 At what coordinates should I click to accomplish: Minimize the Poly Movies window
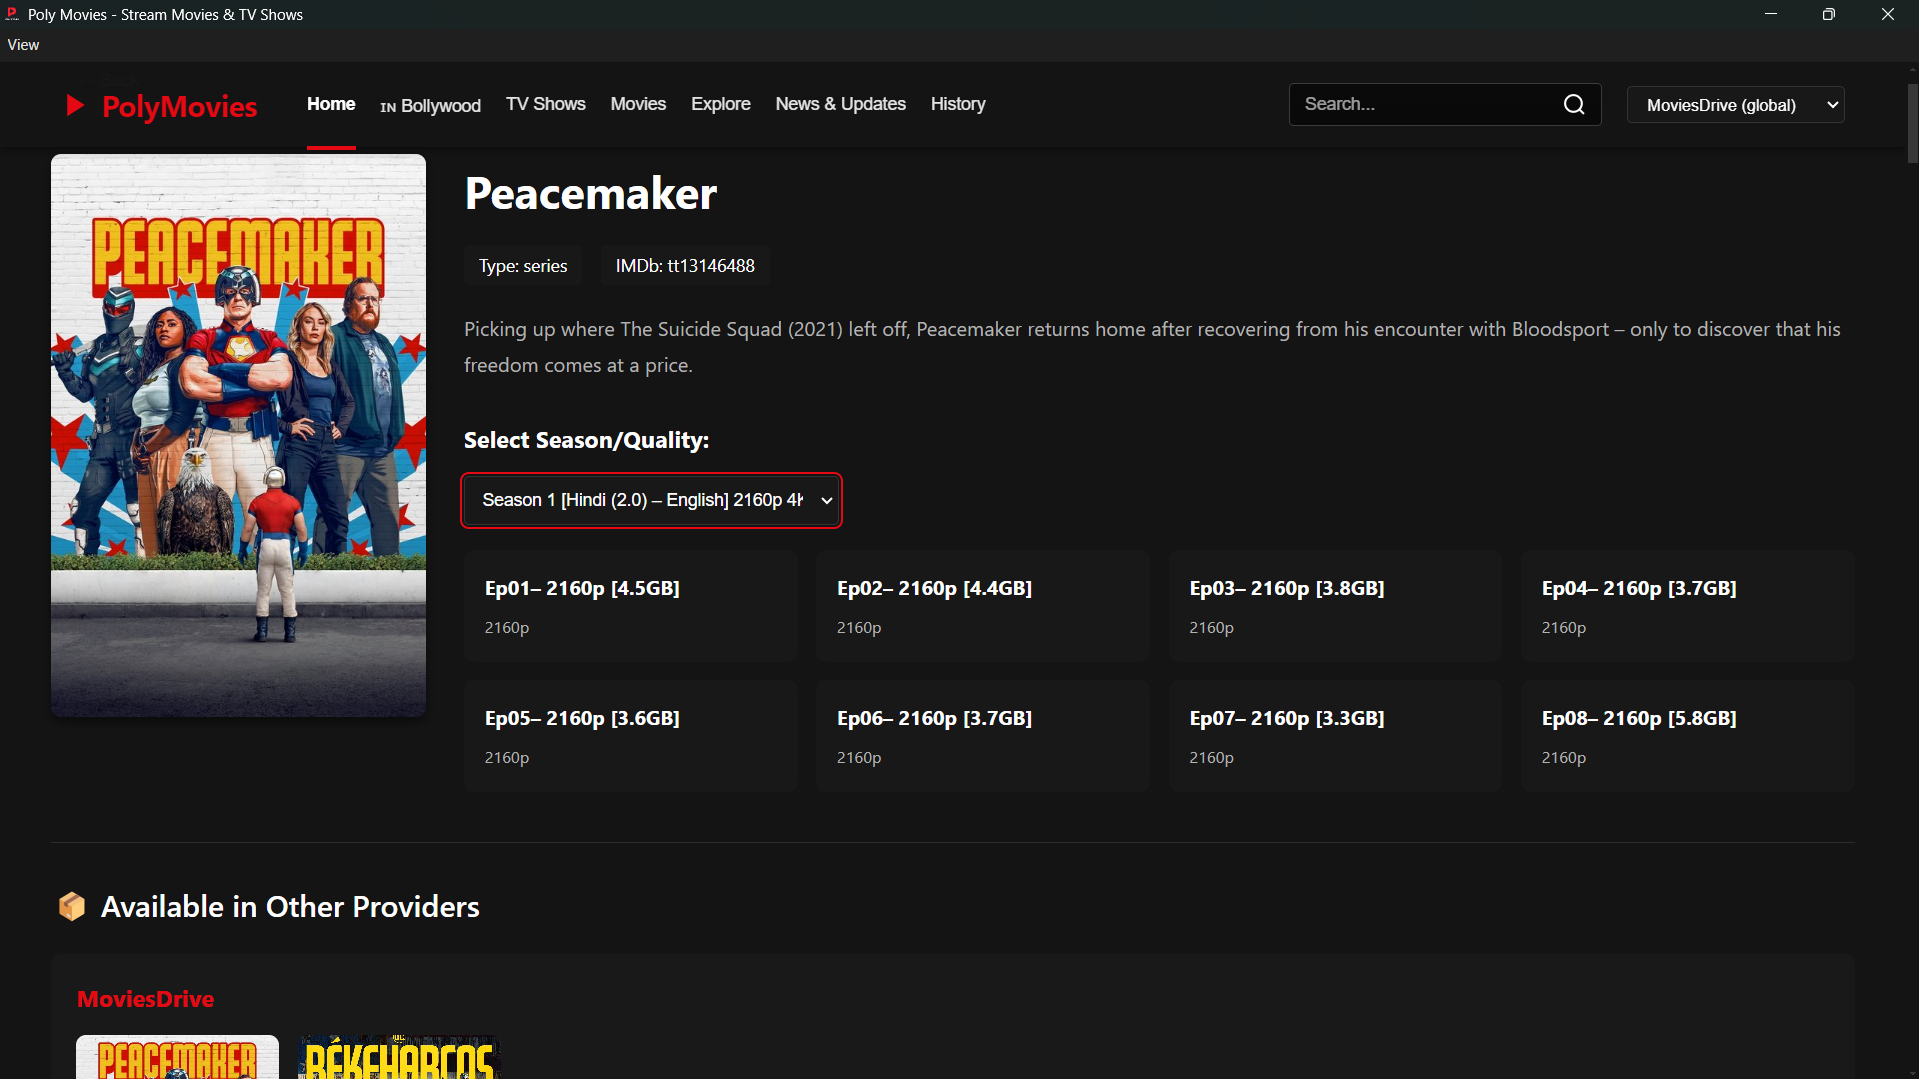[x=1770, y=15]
